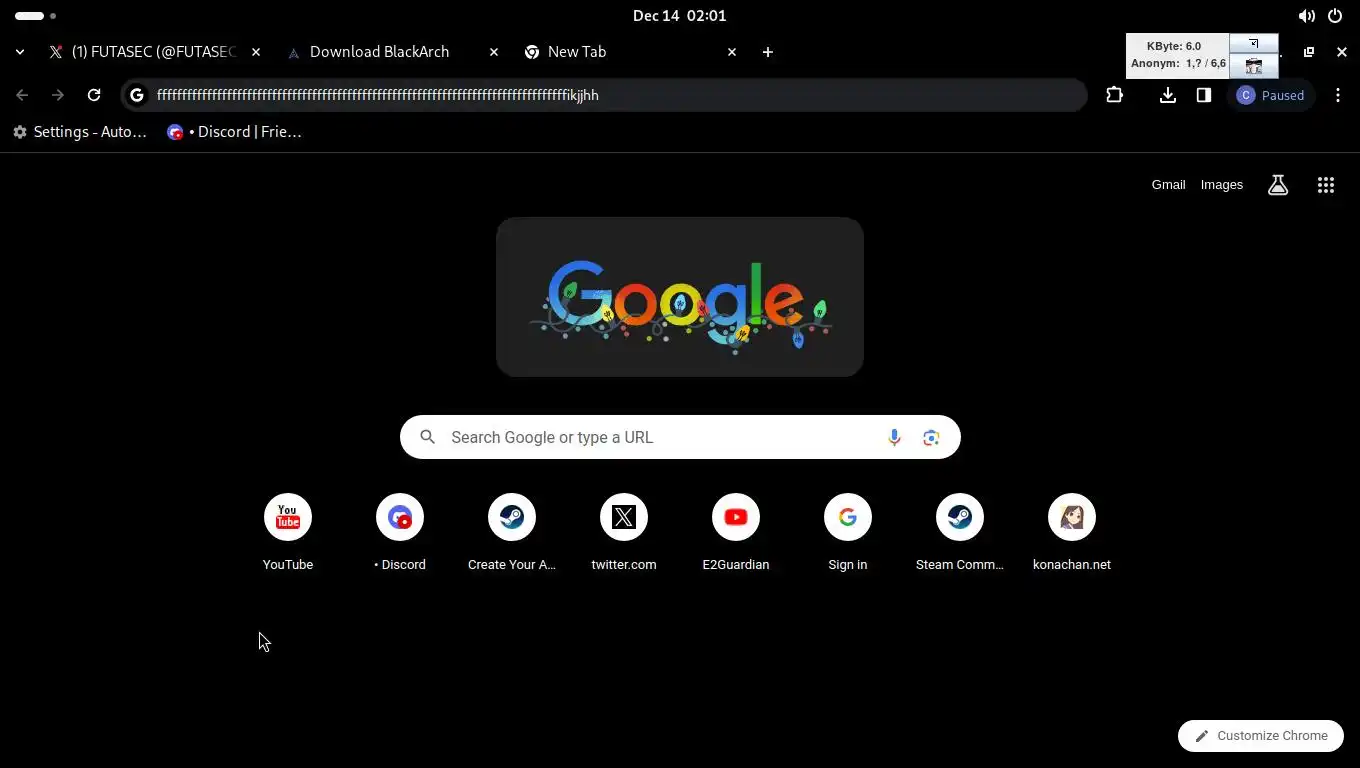Image resolution: width=1360 pixels, height=768 pixels.
Task: Open the Gmail link
Action: click(x=1168, y=185)
